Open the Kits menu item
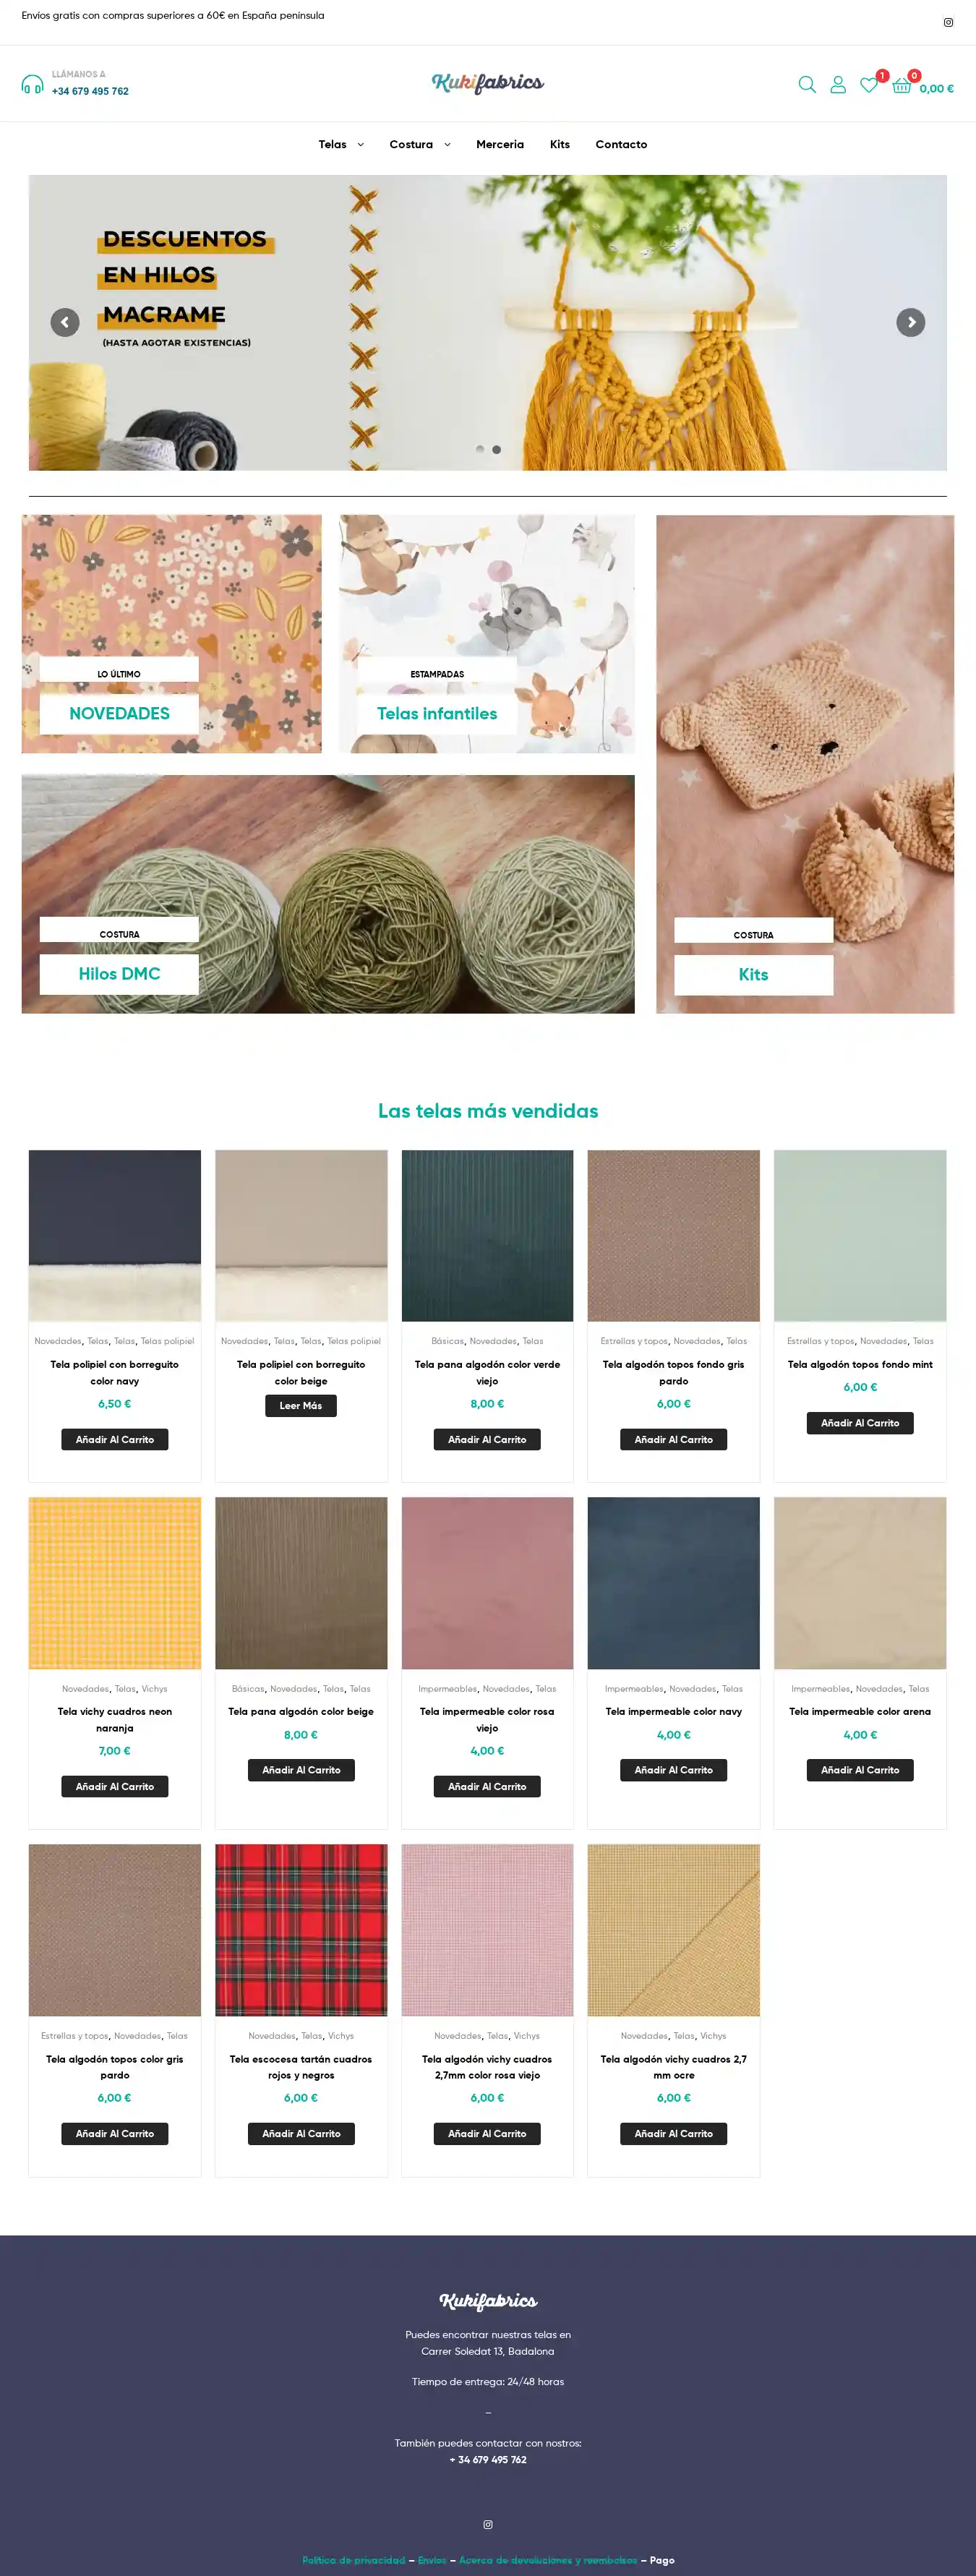This screenshot has height=2576, width=976. point(560,145)
